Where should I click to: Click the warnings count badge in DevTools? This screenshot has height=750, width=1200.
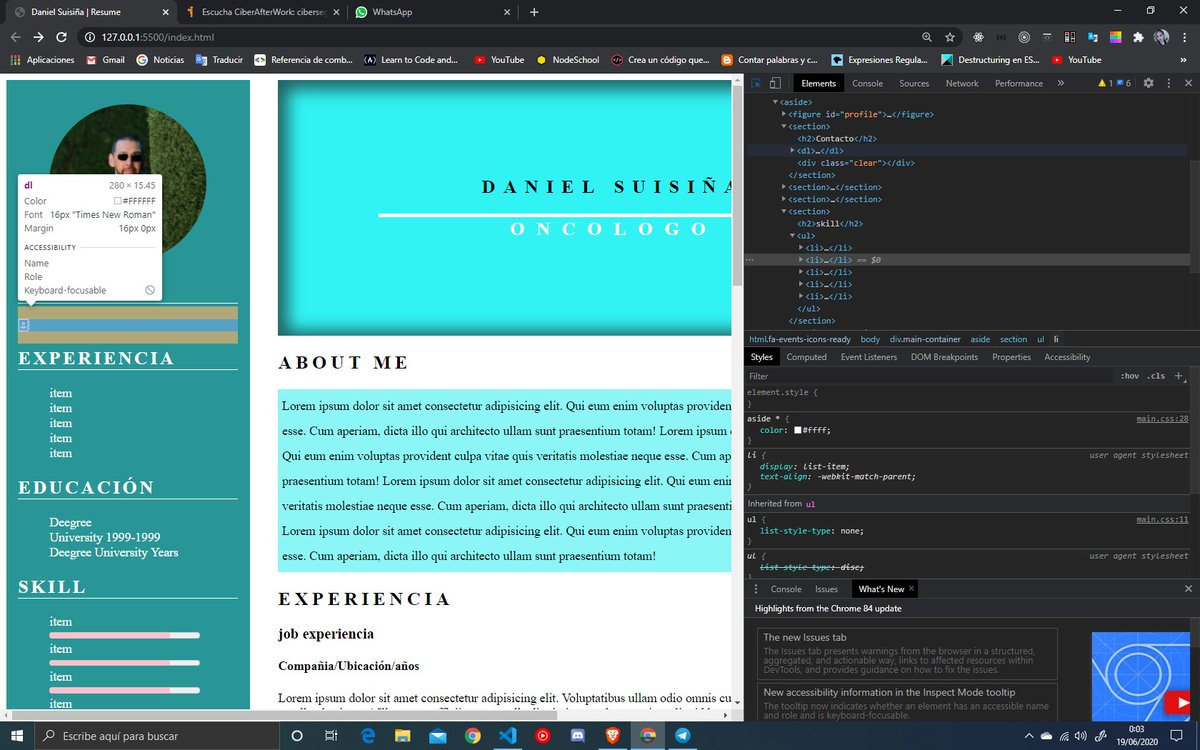click(x=1103, y=83)
